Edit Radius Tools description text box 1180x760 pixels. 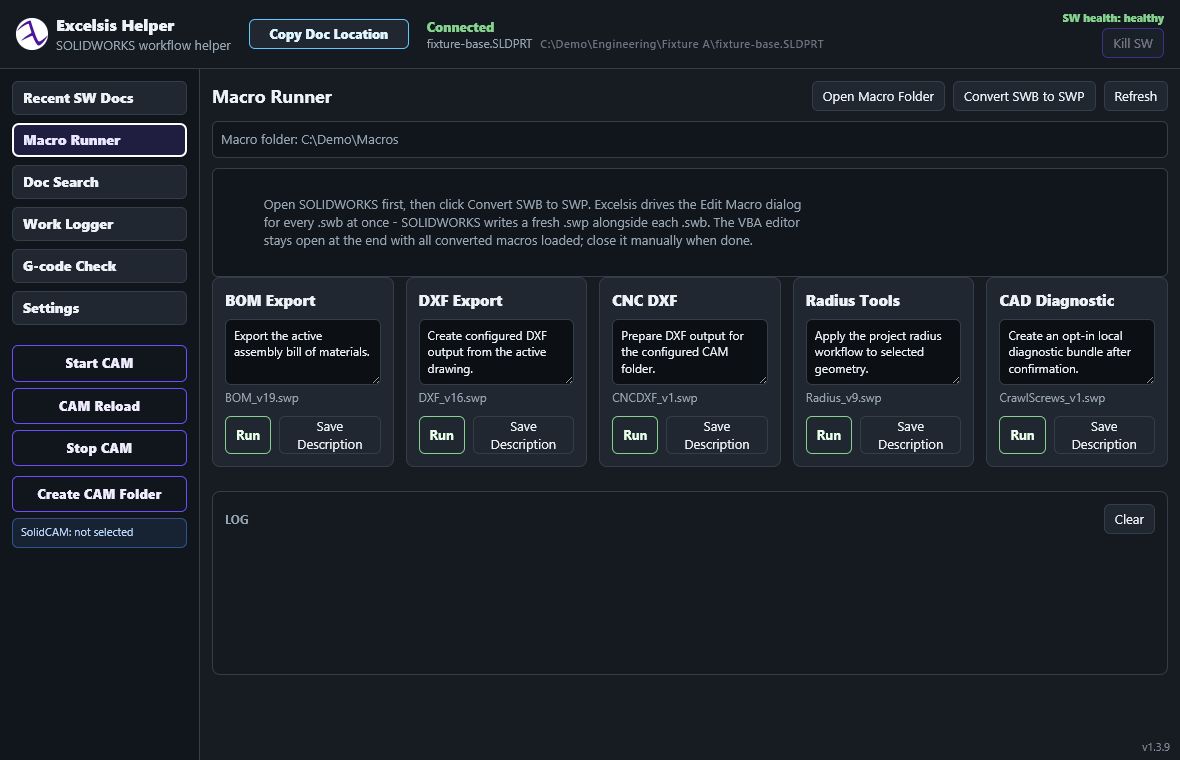[x=883, y=352]
